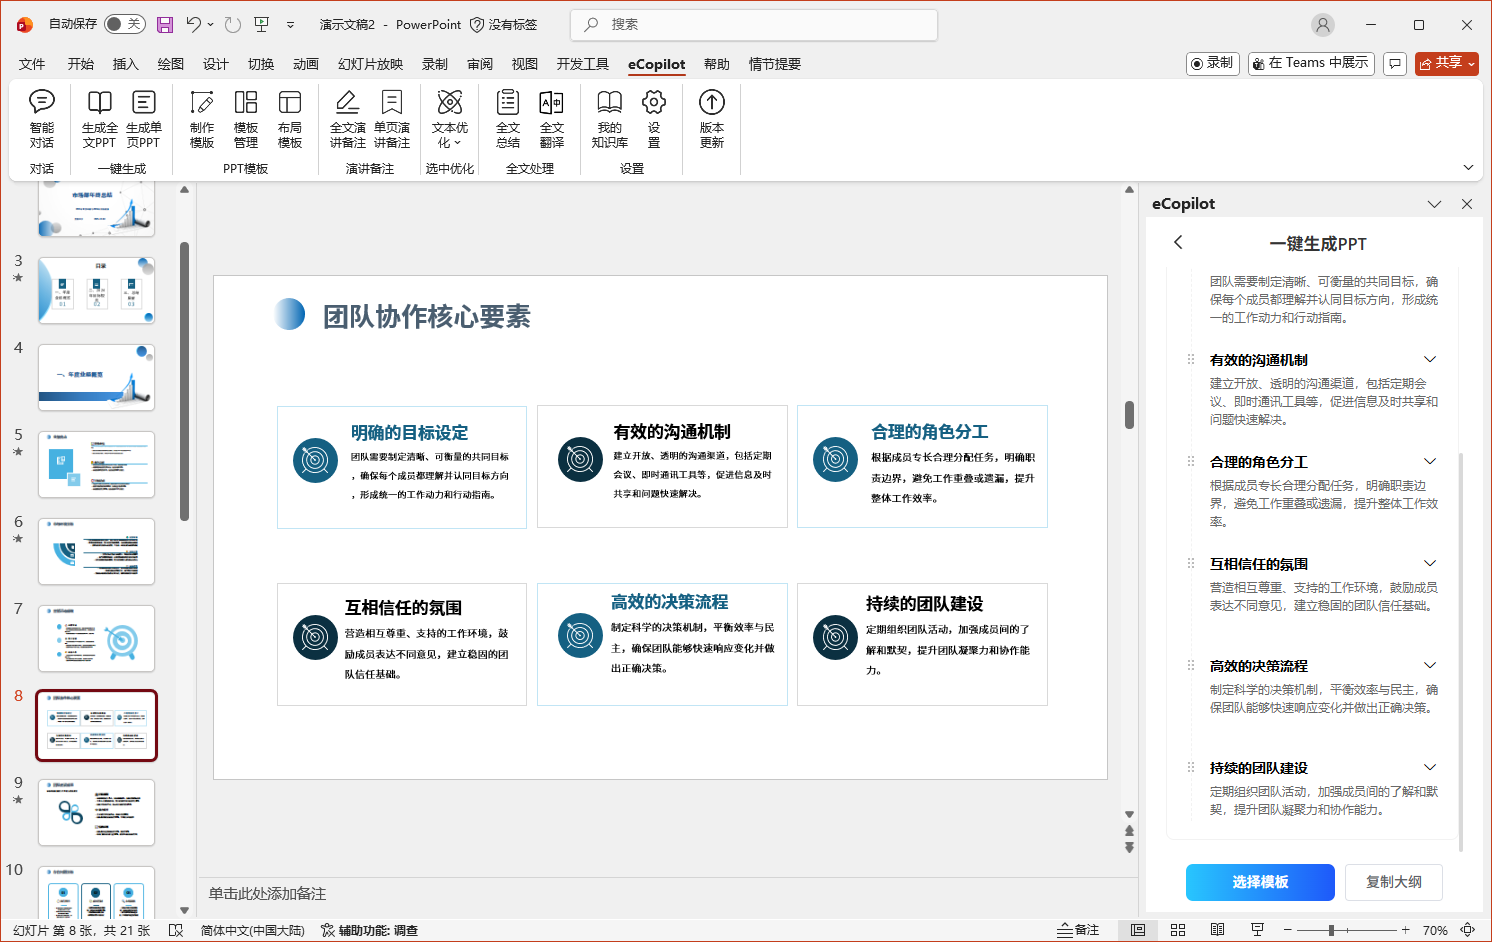Click 生成全文PPT icon in ribbon

point(99,118)
